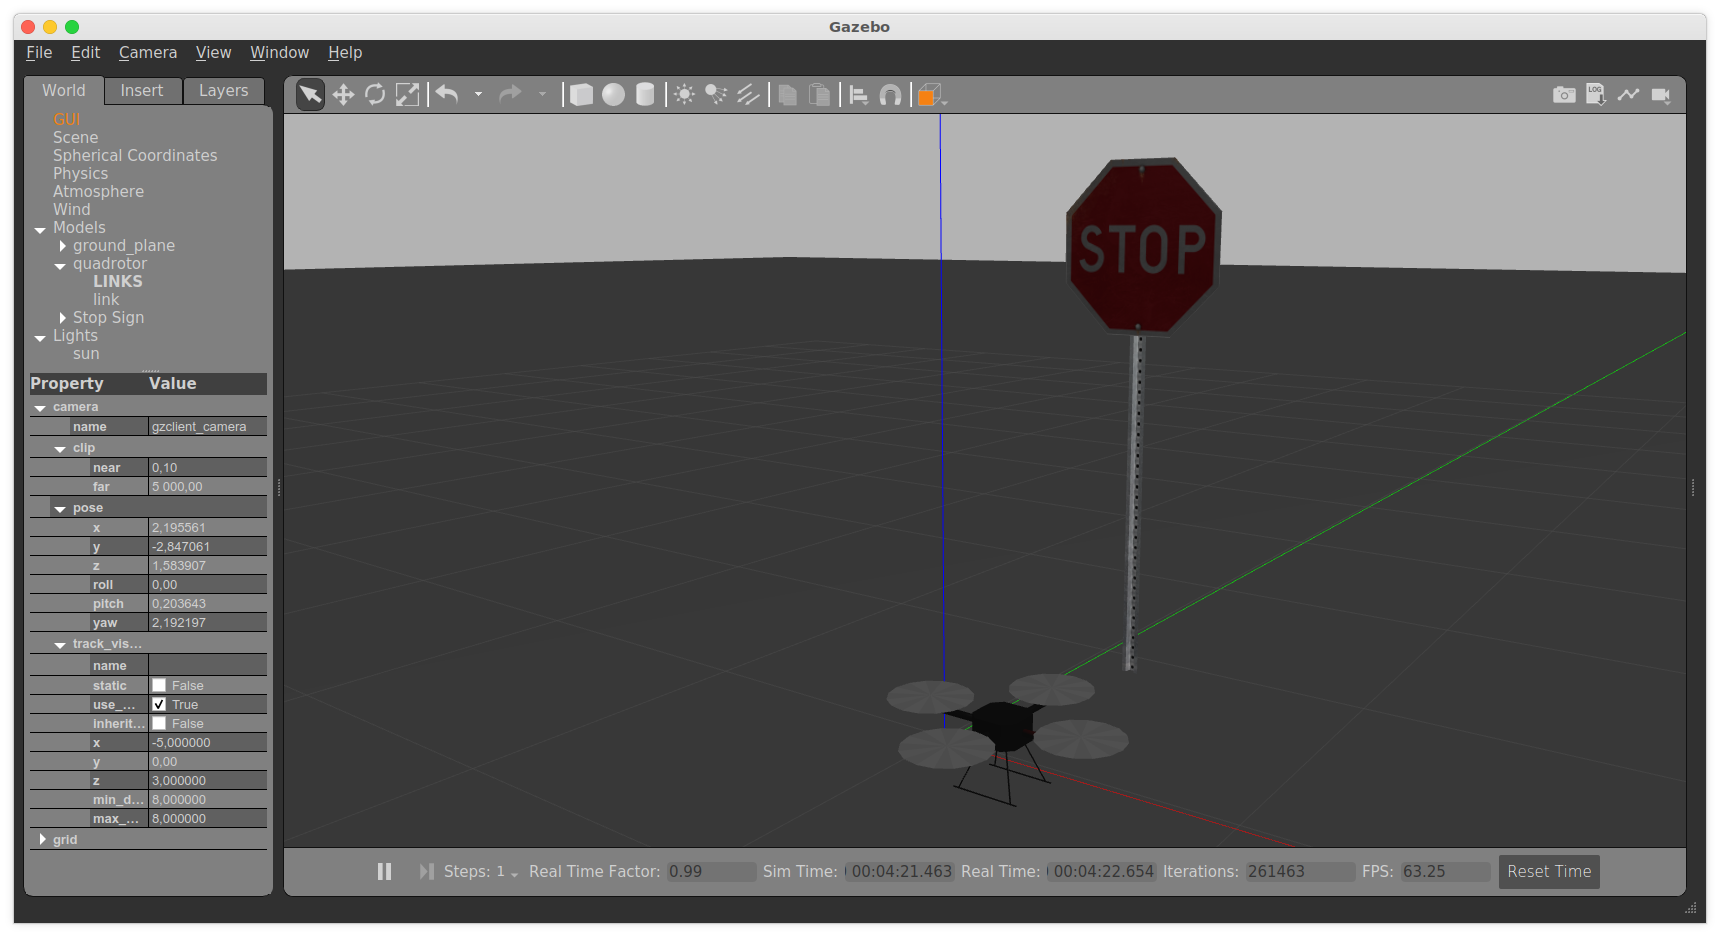Viewport: 1720px width, 937px height.
Task: Click the Reset Time button
Action: (x=1548, y=872)
